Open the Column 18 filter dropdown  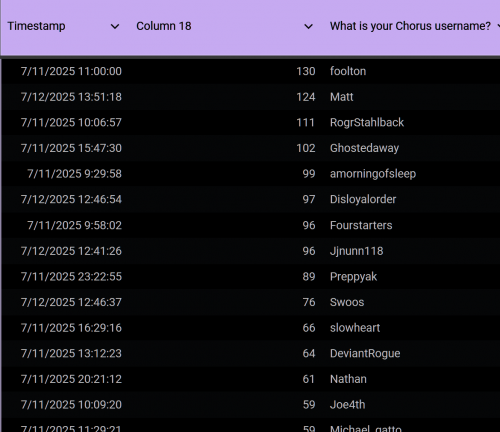tap(309, 26)
